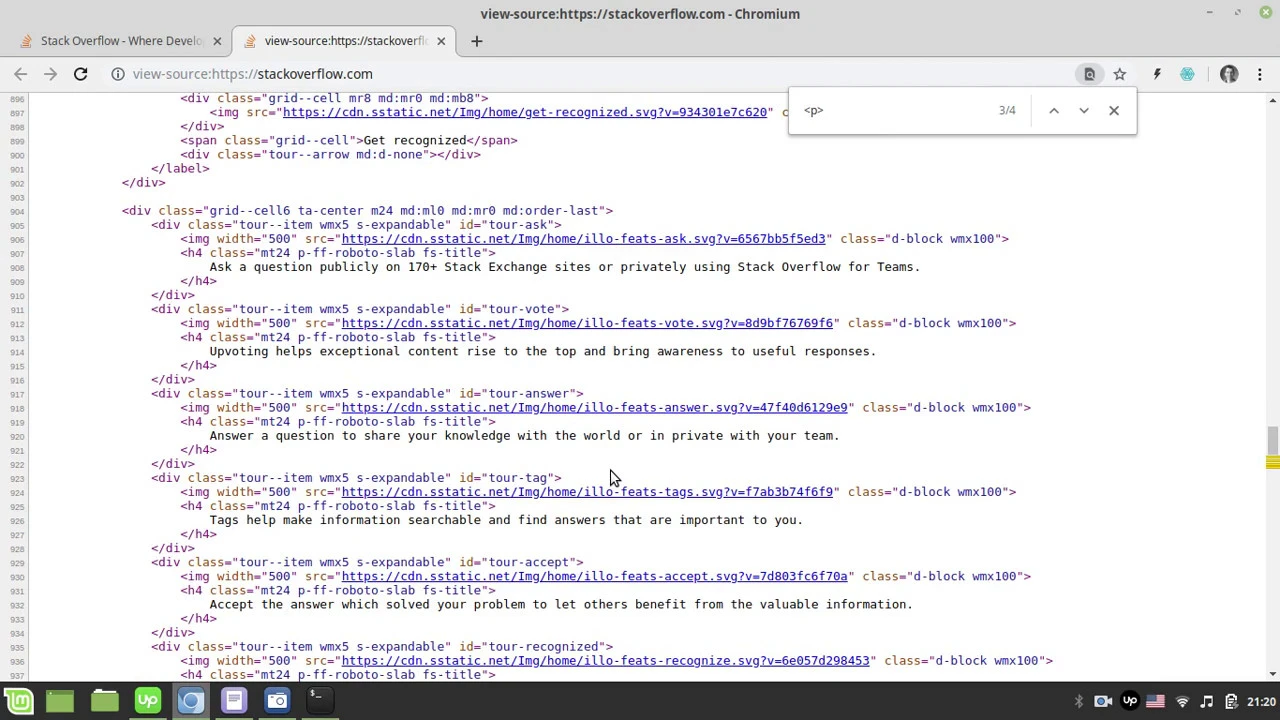Bookmark this page with the star icon
1280x720 pixels.
pyautogui.click(x=1120, y=74)
